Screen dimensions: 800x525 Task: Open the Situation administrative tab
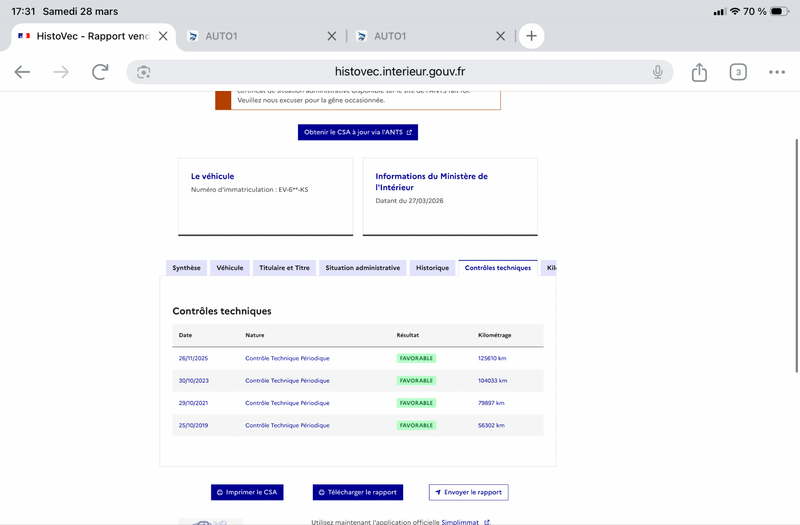click(363, 268)
